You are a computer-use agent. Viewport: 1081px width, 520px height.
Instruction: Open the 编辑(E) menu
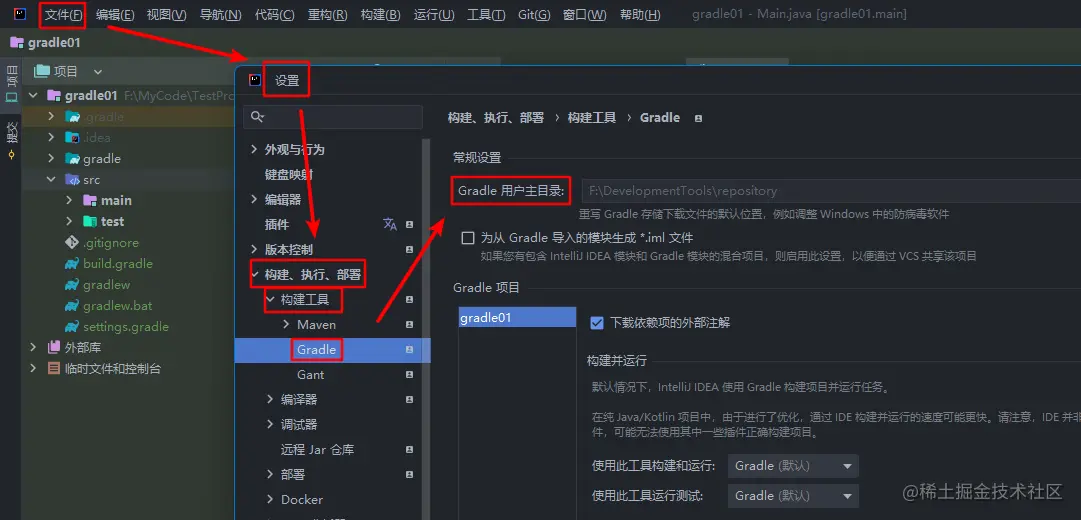115,14
